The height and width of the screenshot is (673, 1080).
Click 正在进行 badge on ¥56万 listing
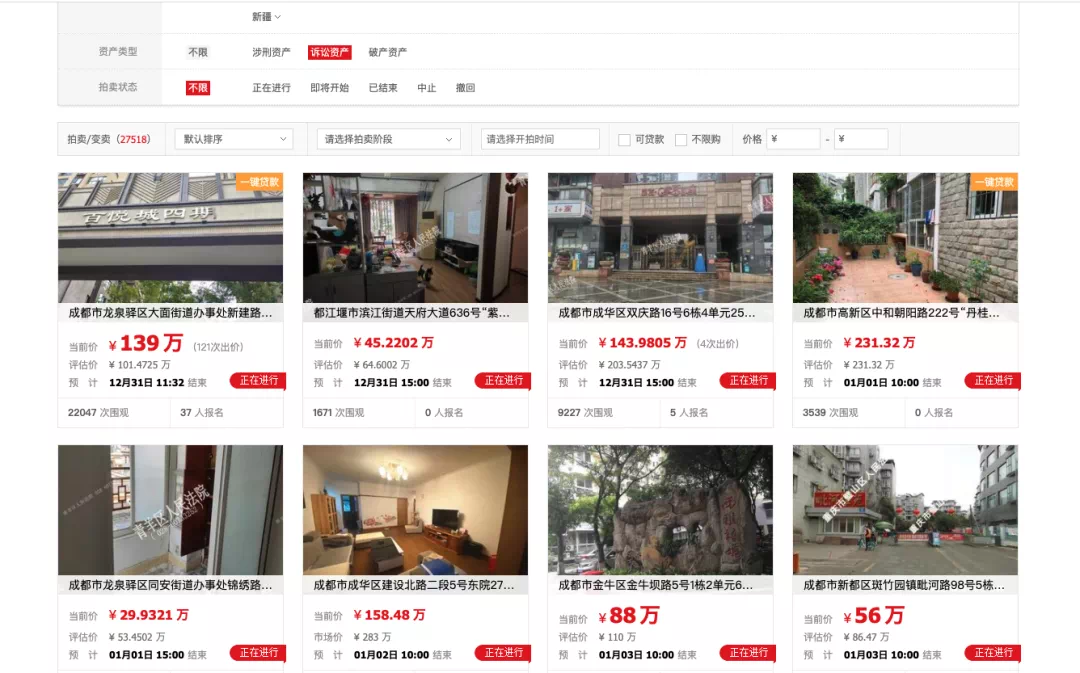coord(993,653)
